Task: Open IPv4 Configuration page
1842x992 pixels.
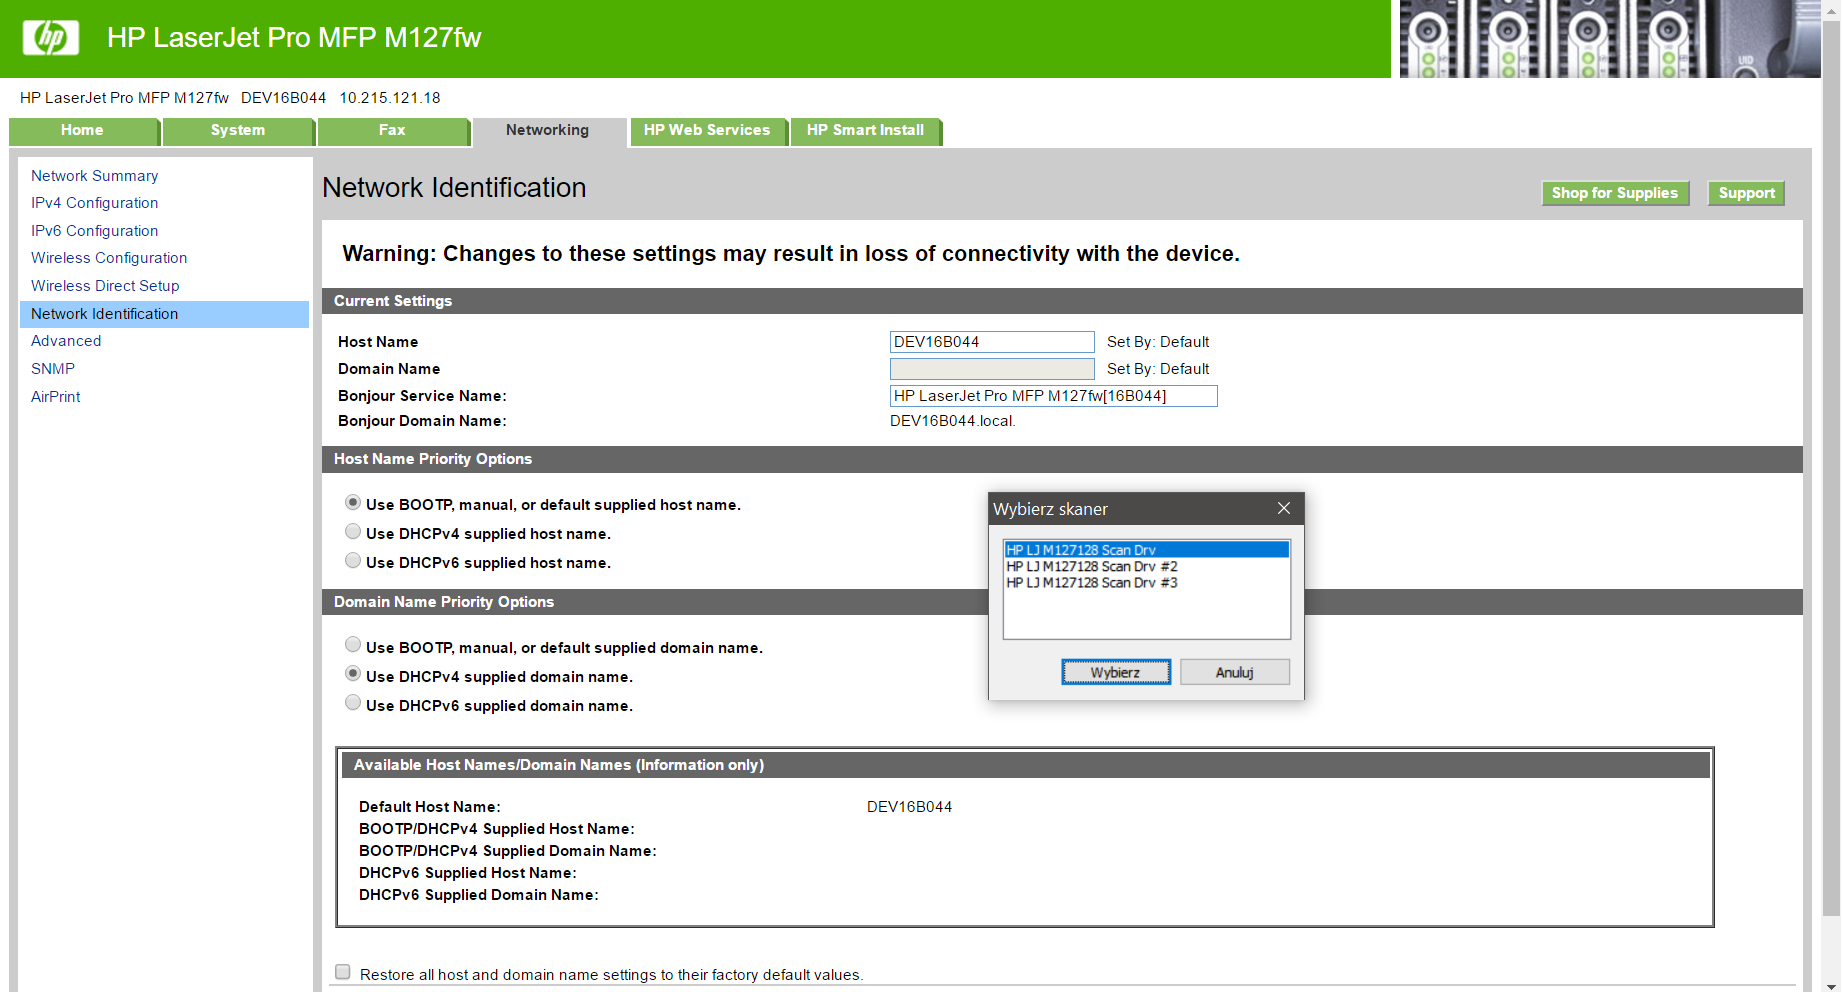Action: [94, 203]
